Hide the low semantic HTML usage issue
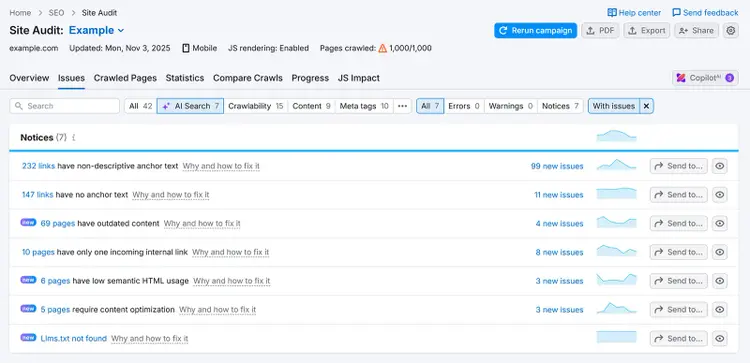The image size is (750, 363). click(720, 281)
